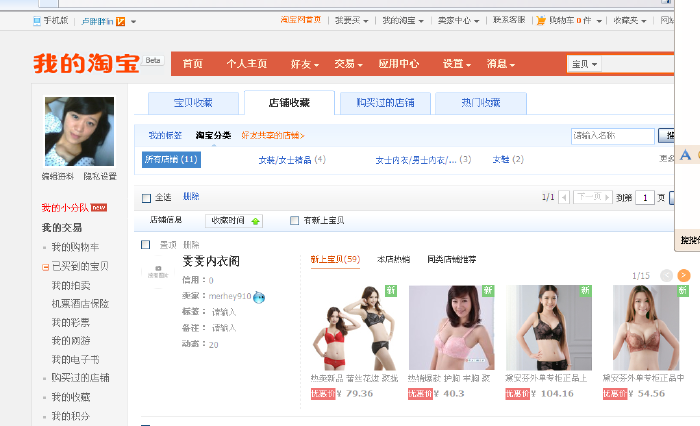Open the 设置 dropdown menu

pyautogui.click(x=457, y=64)
